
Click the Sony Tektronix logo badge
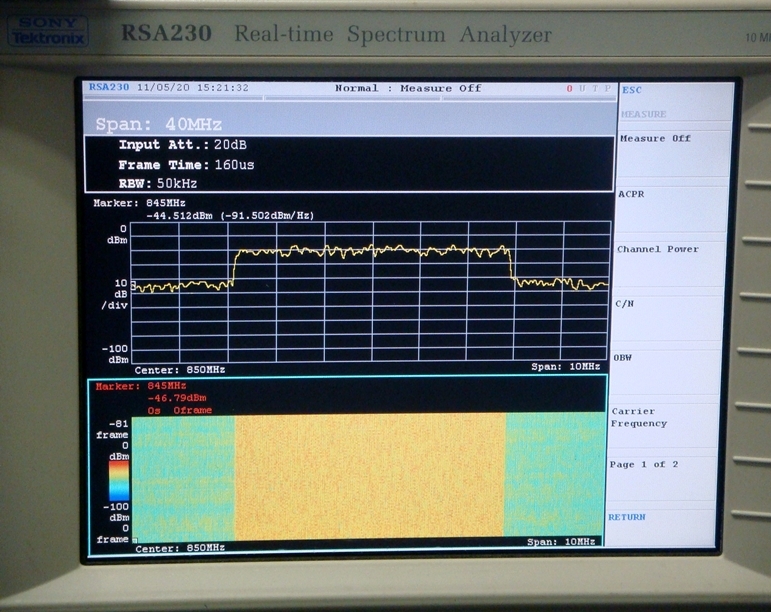48,30
